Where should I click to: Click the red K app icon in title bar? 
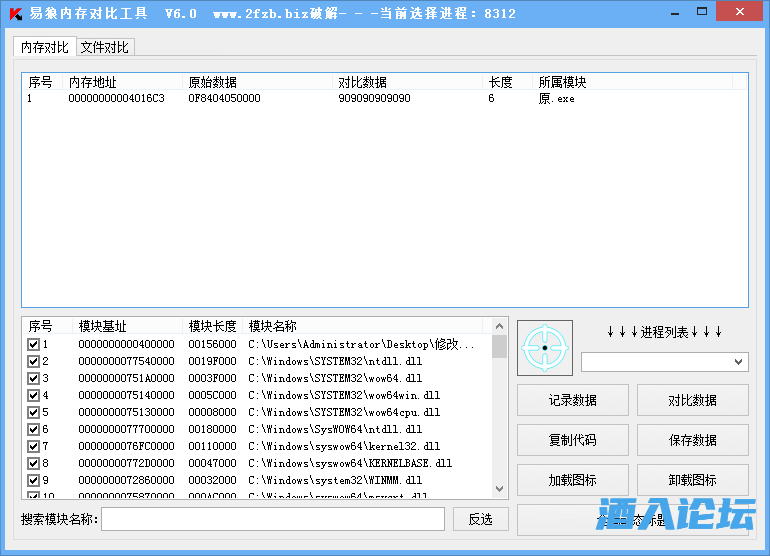coord(14,14)
